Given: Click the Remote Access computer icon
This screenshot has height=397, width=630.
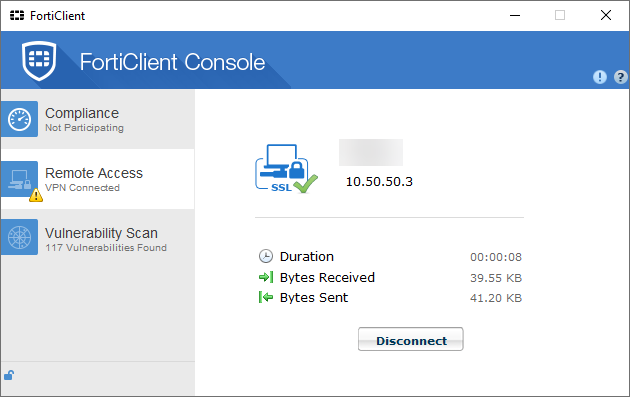Looking at the screenshot, I should 19,179.
